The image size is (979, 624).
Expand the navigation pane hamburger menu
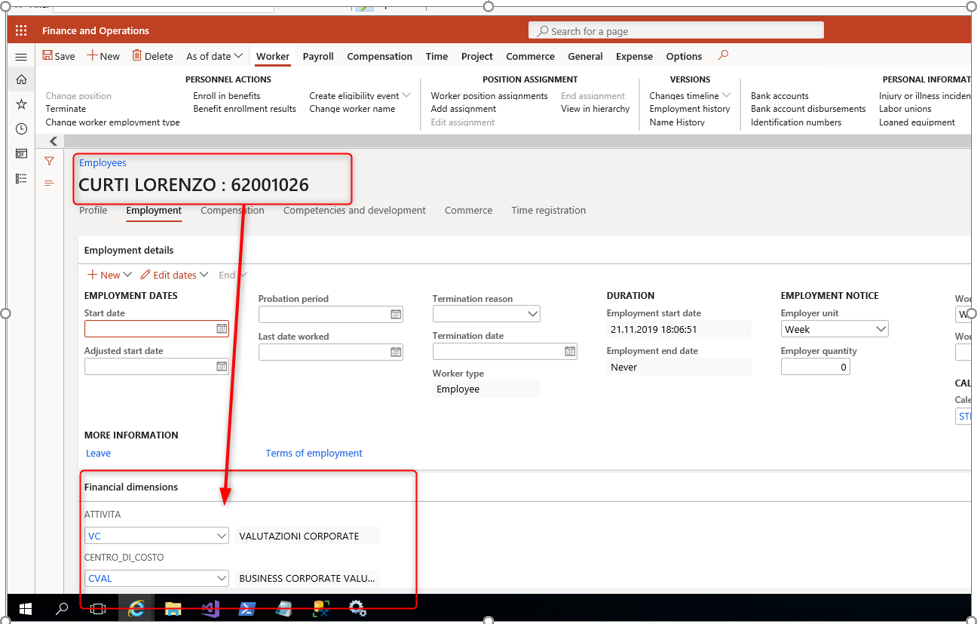point(21,57)
